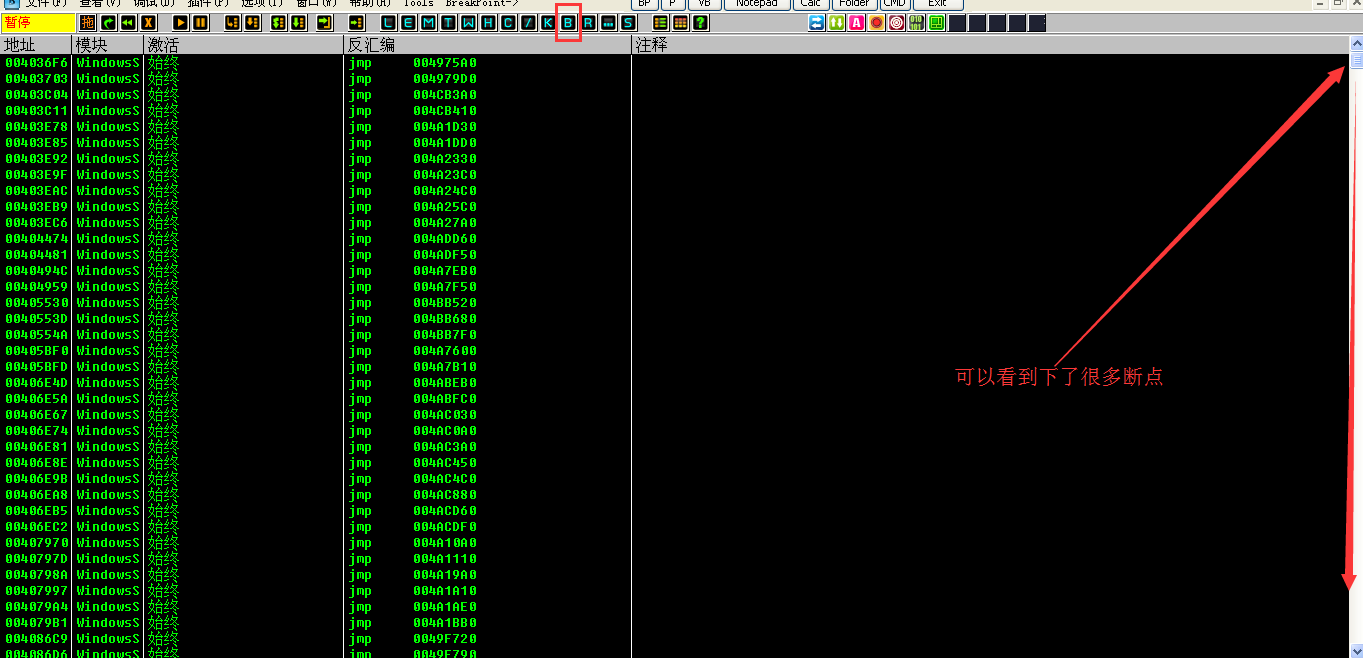Show the Call stack (K) icon
The image size is (1363, 658).
548,22
